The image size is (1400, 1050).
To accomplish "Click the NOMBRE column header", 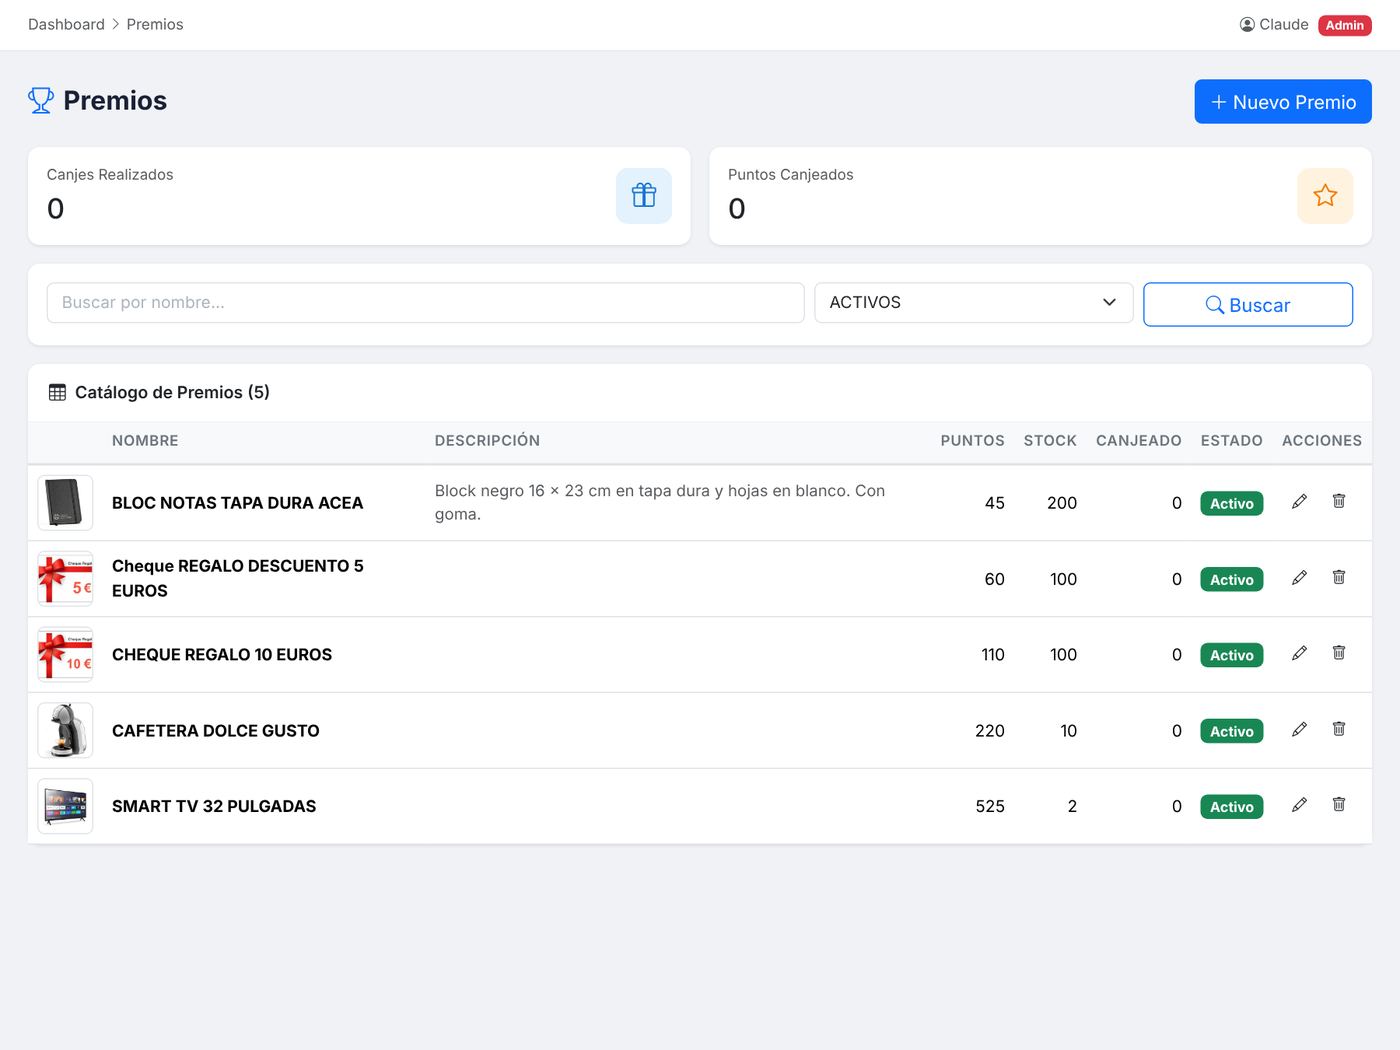I will click(x=145, y=441).
